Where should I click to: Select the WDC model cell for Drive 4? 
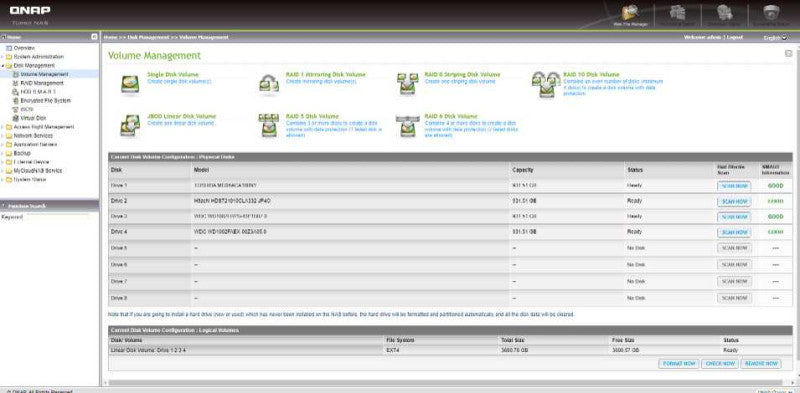(x=350, y=232)
